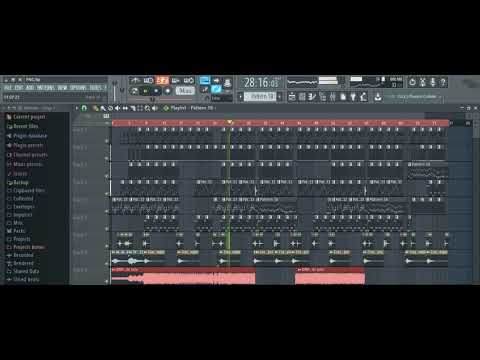Select the Select tool in playlist toolbar

(x=140, y=108)
